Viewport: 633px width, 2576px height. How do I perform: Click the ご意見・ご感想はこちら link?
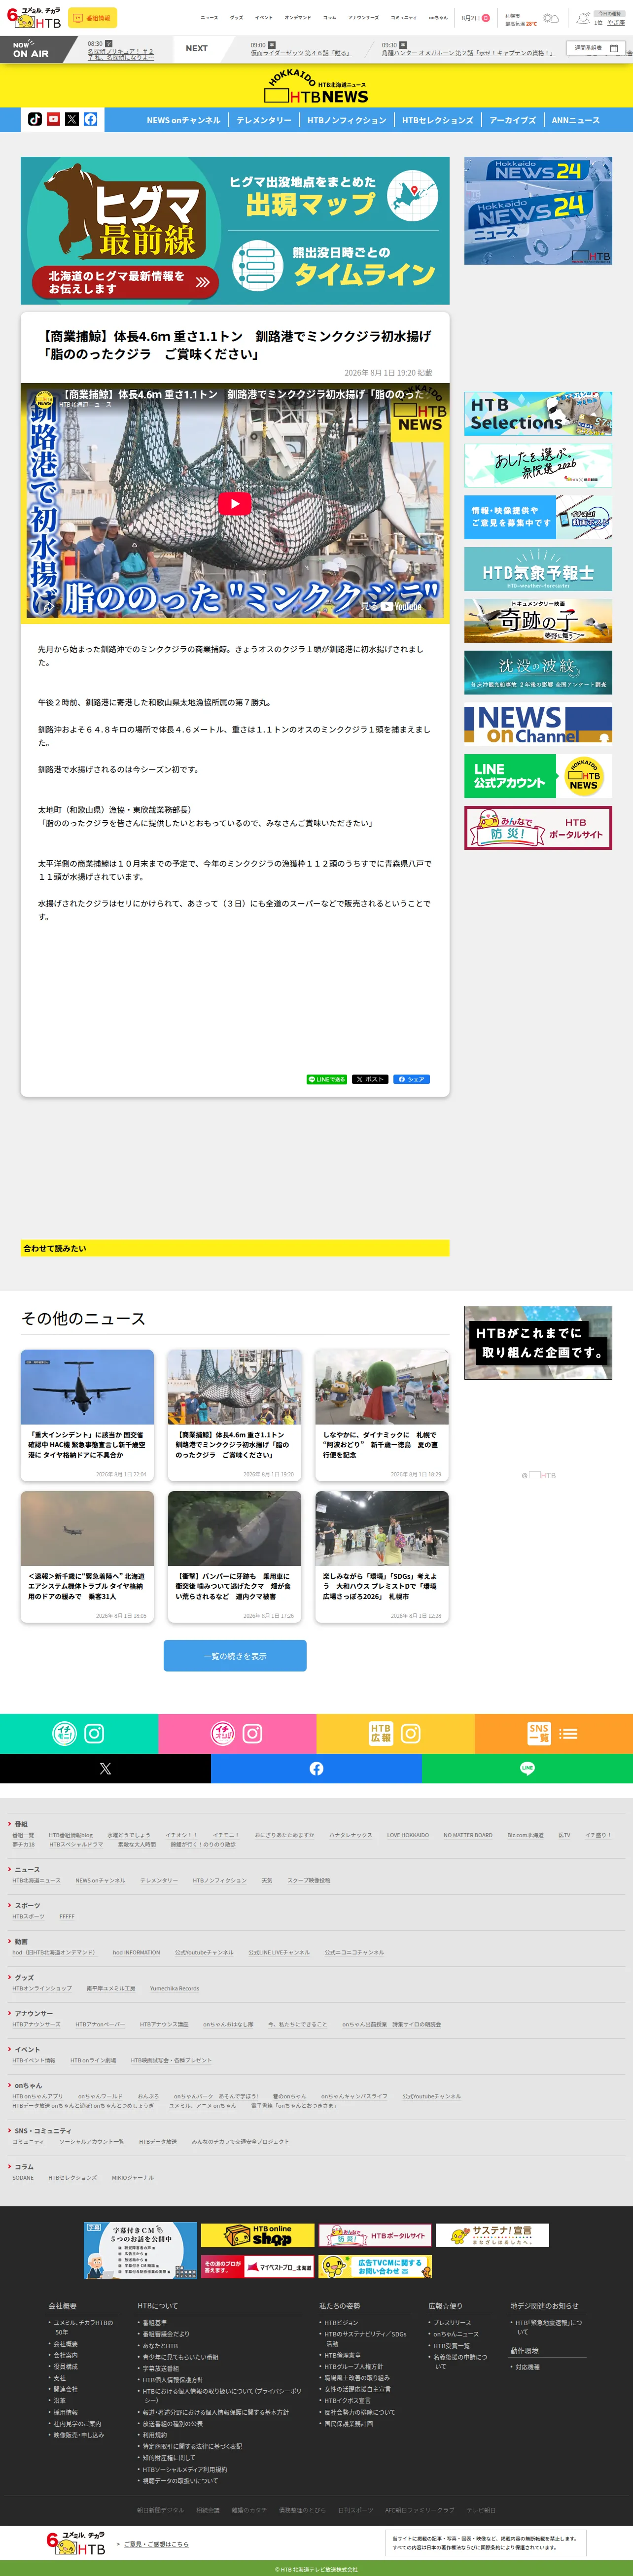(156, 2544)
